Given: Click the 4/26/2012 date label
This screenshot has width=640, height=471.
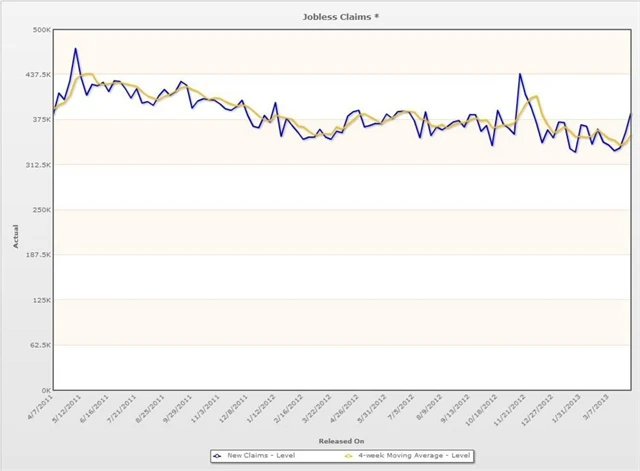Looking at the screenshot, I should 344,408.
